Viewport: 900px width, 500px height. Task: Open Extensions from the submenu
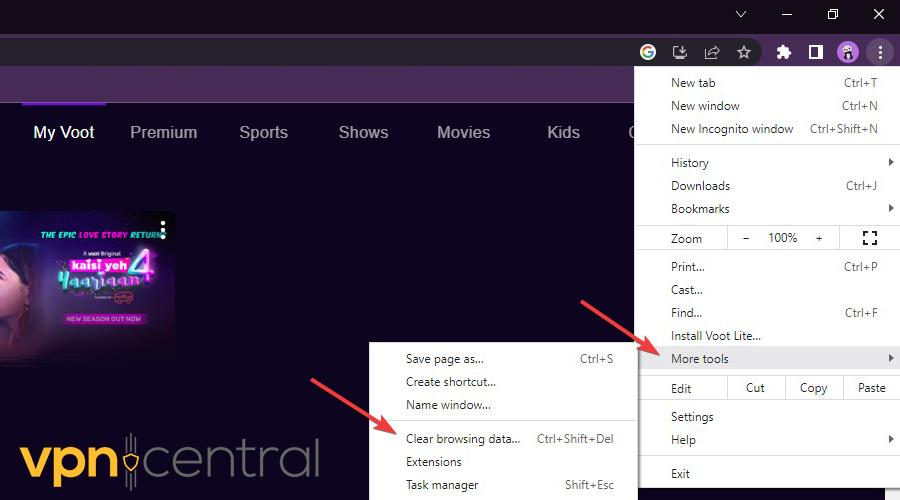(x=503, y=462)
